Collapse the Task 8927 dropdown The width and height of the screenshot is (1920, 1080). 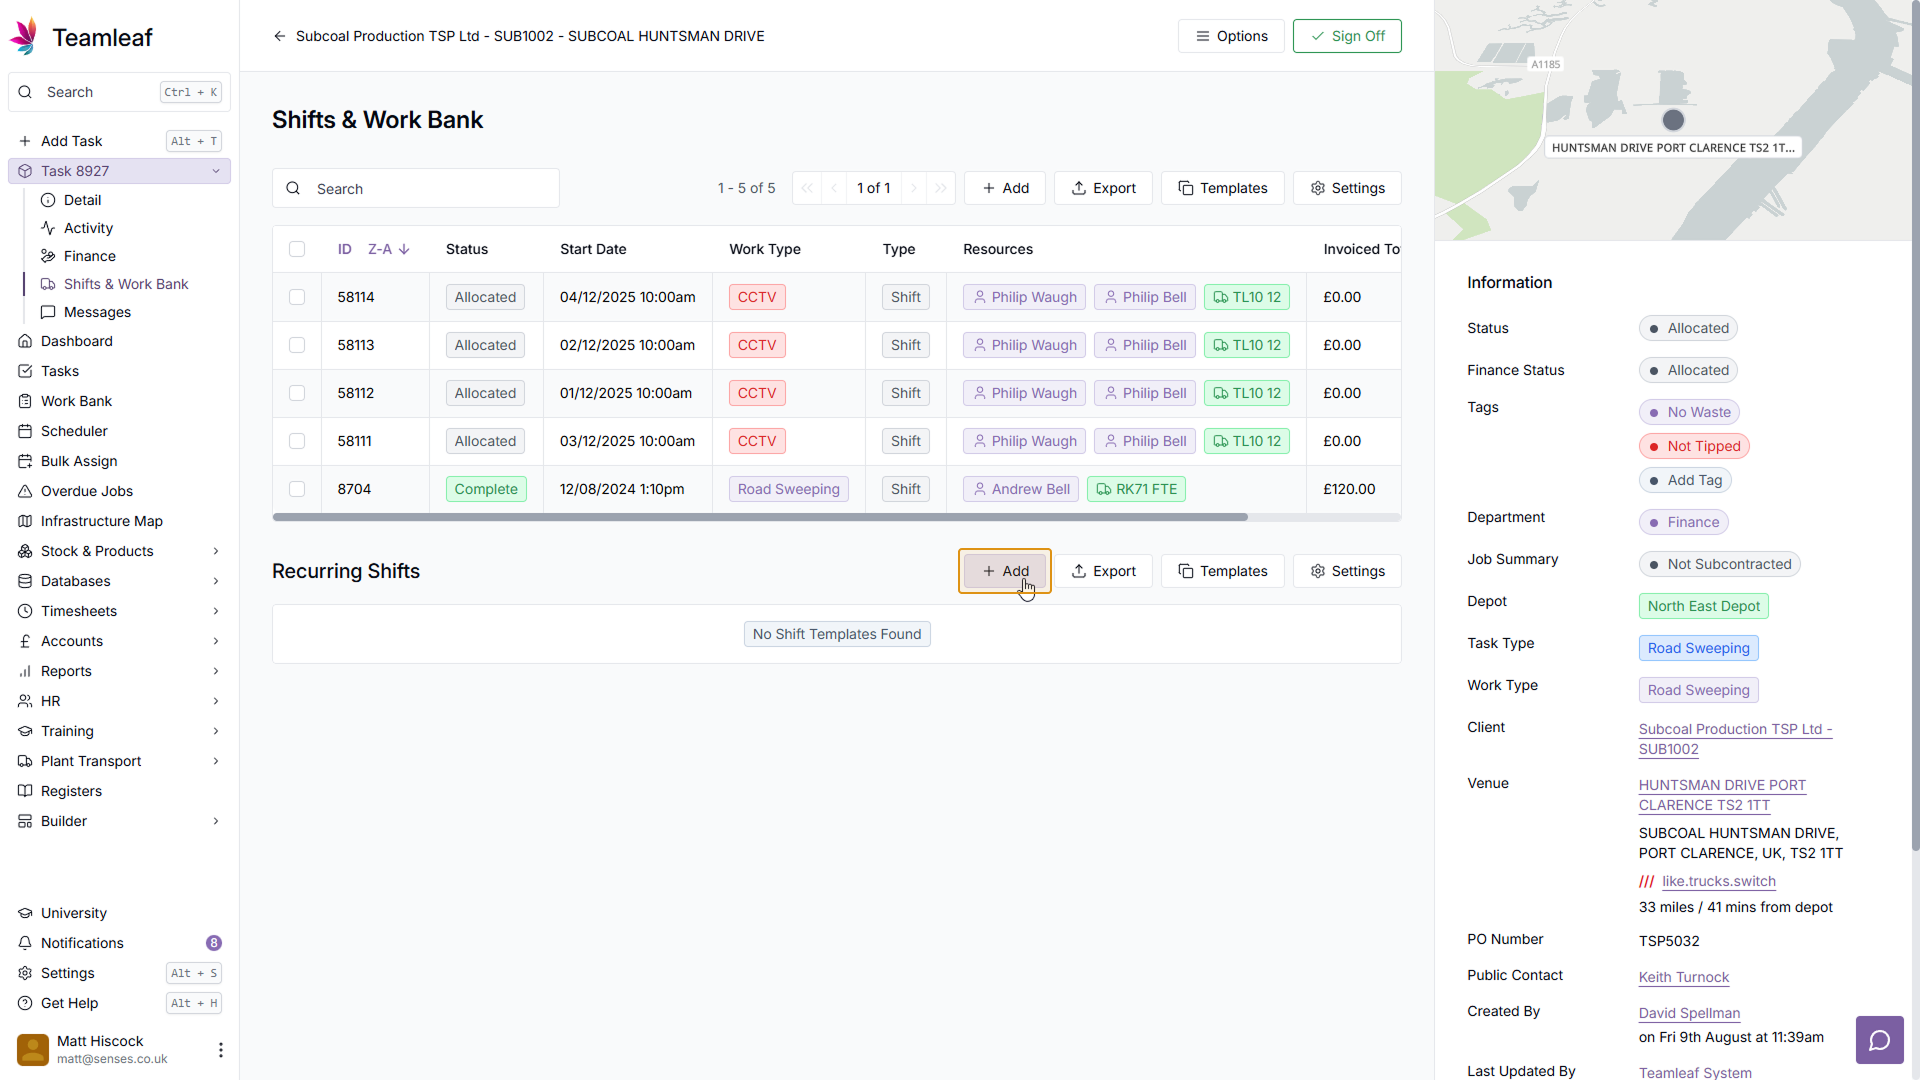(x=216, y=171)
